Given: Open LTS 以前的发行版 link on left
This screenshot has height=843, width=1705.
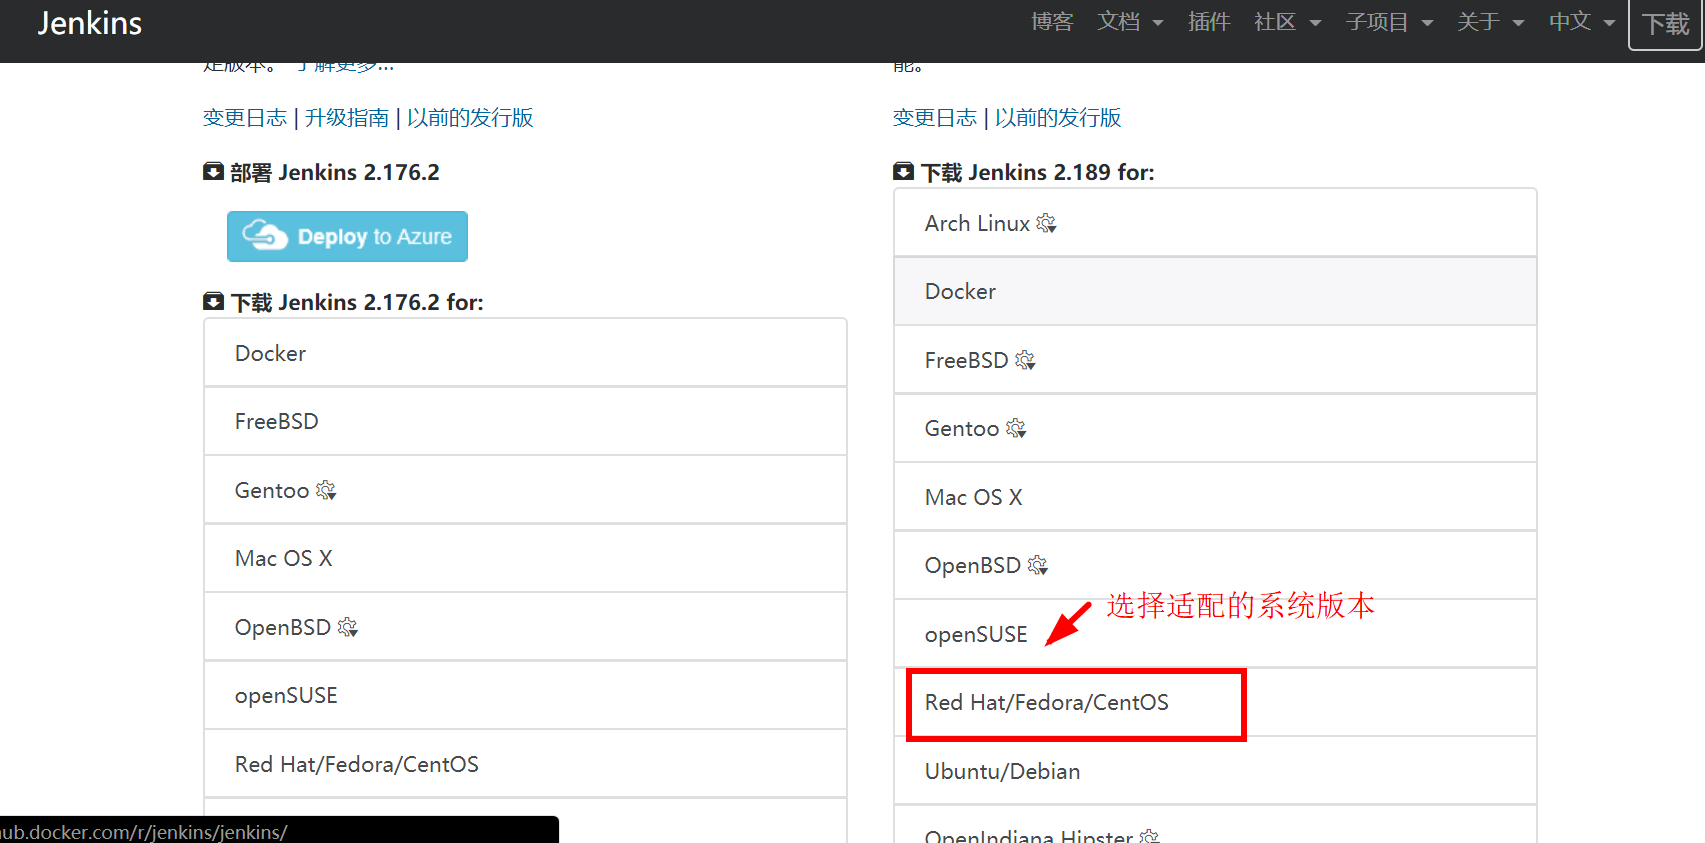Looking at the screenshot, I should click(x=470, y=118).
